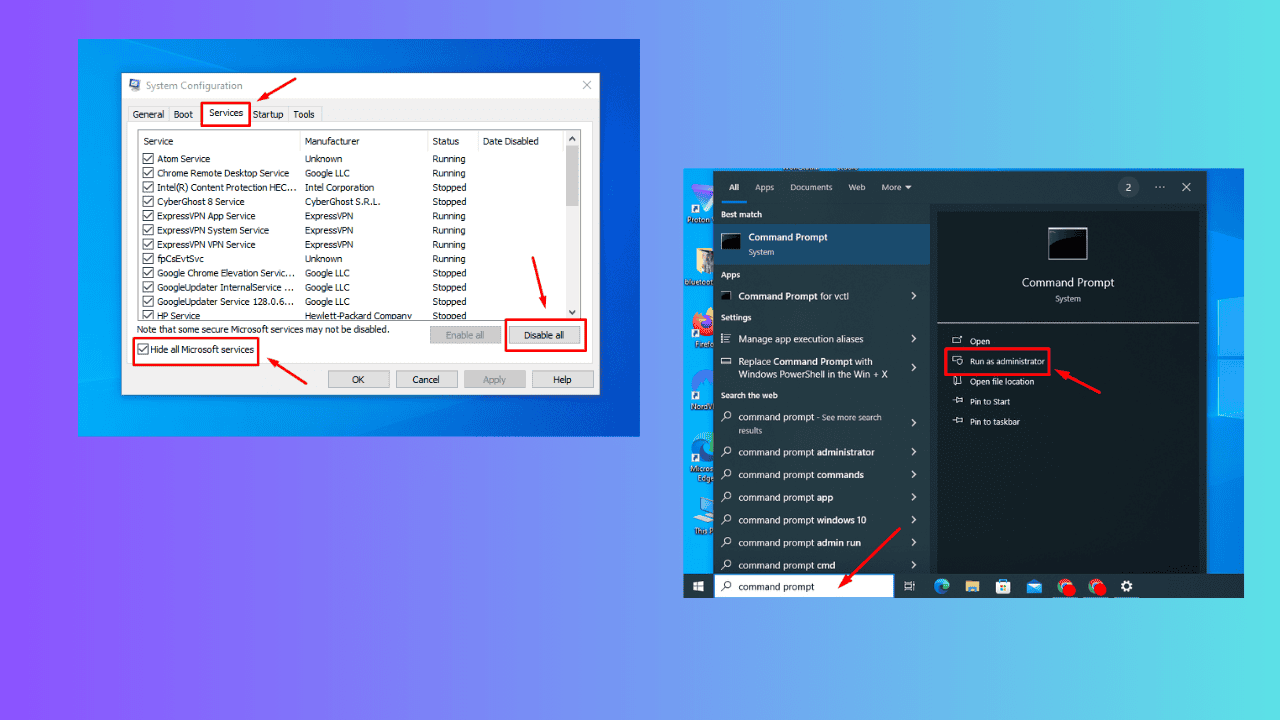Open Microsoft Store from the taskbar
Image resolution: width=1280 pixels, height=720 pixels.
tap(1003, 586)
